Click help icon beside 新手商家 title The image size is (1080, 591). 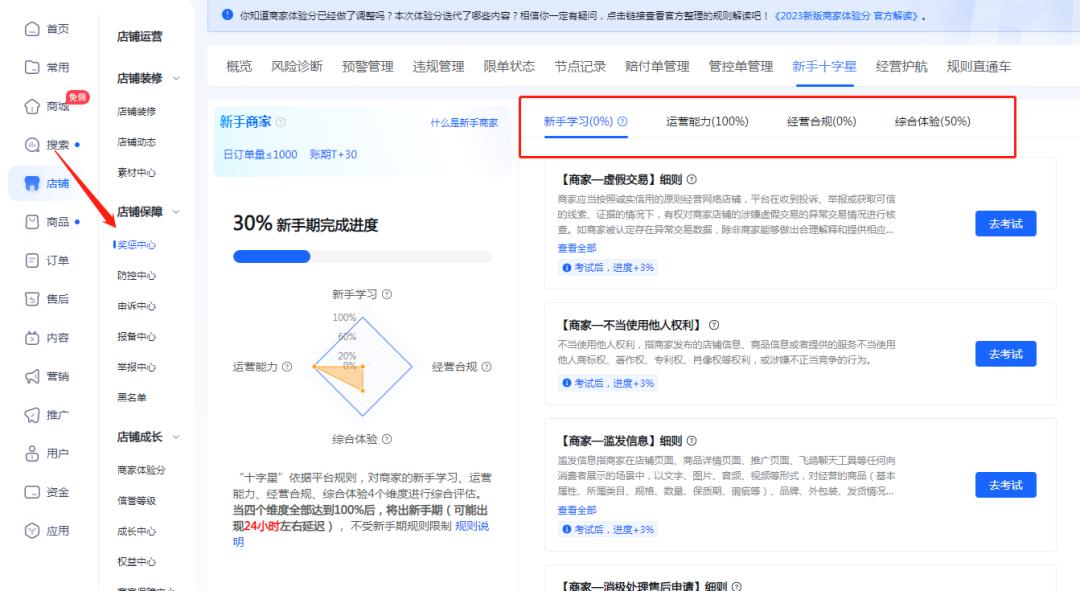(281, 123)
